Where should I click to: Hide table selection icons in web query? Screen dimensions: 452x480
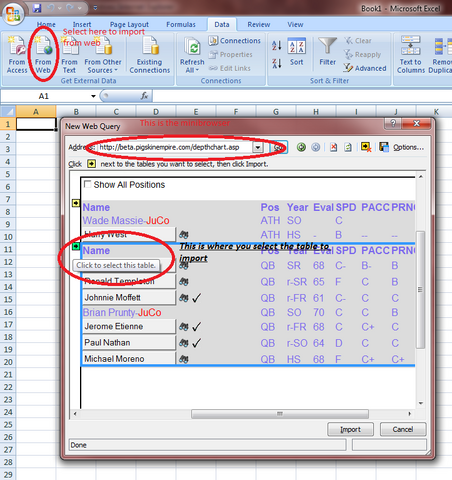[366, 147]
